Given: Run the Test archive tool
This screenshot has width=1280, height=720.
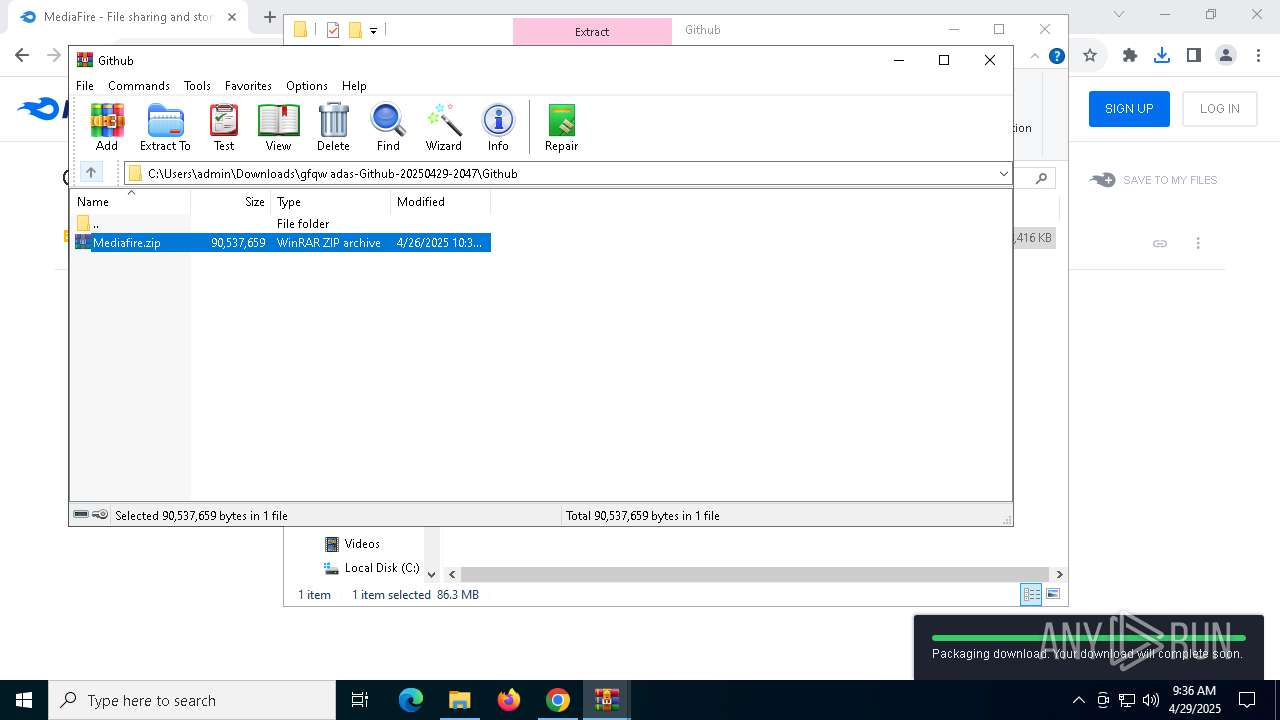Looking at the screenshot, I should (224, 127).
